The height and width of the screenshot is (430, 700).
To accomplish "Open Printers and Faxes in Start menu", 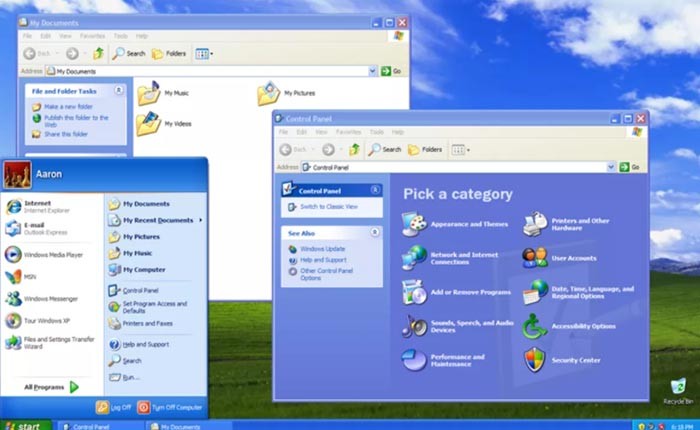I will click(x=141, y=323).
